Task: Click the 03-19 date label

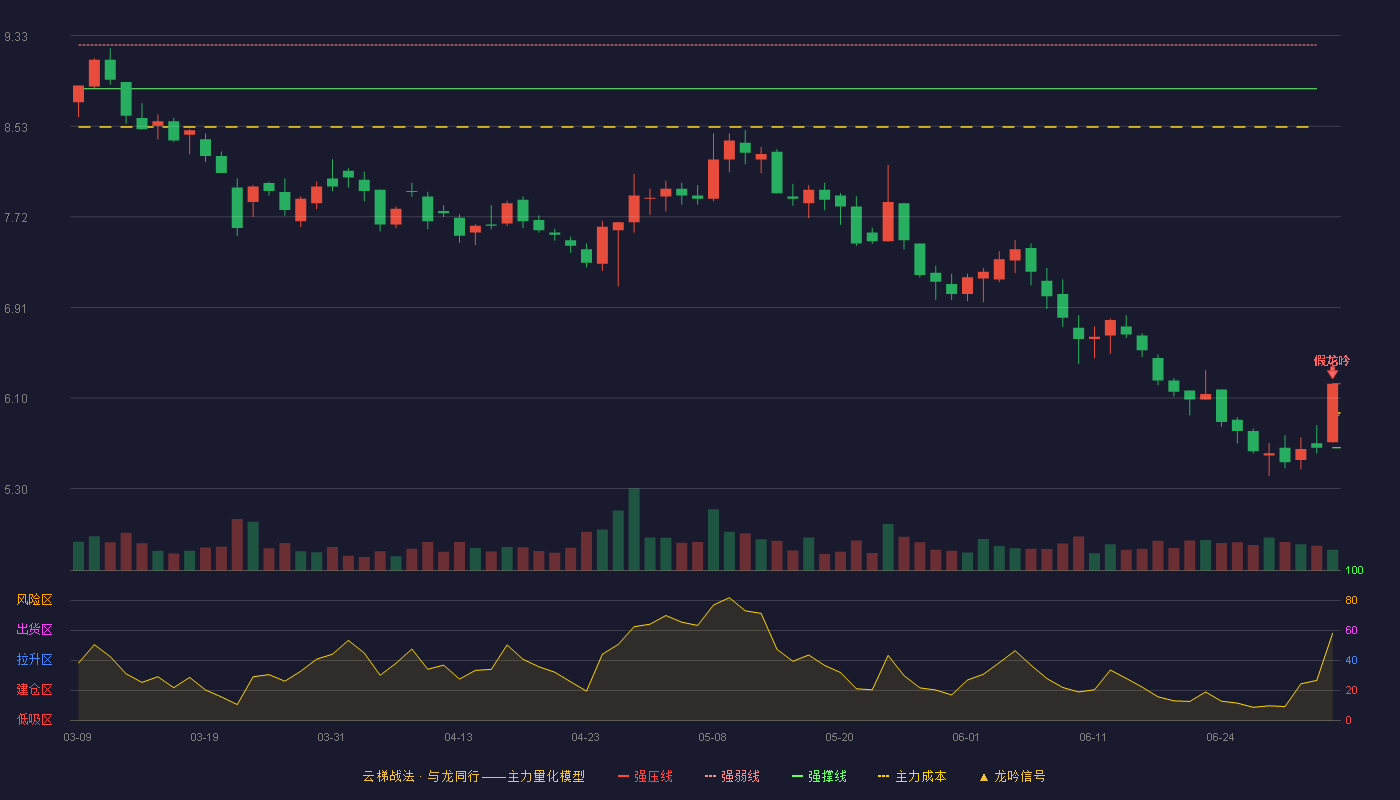Action: coord(204,737)
